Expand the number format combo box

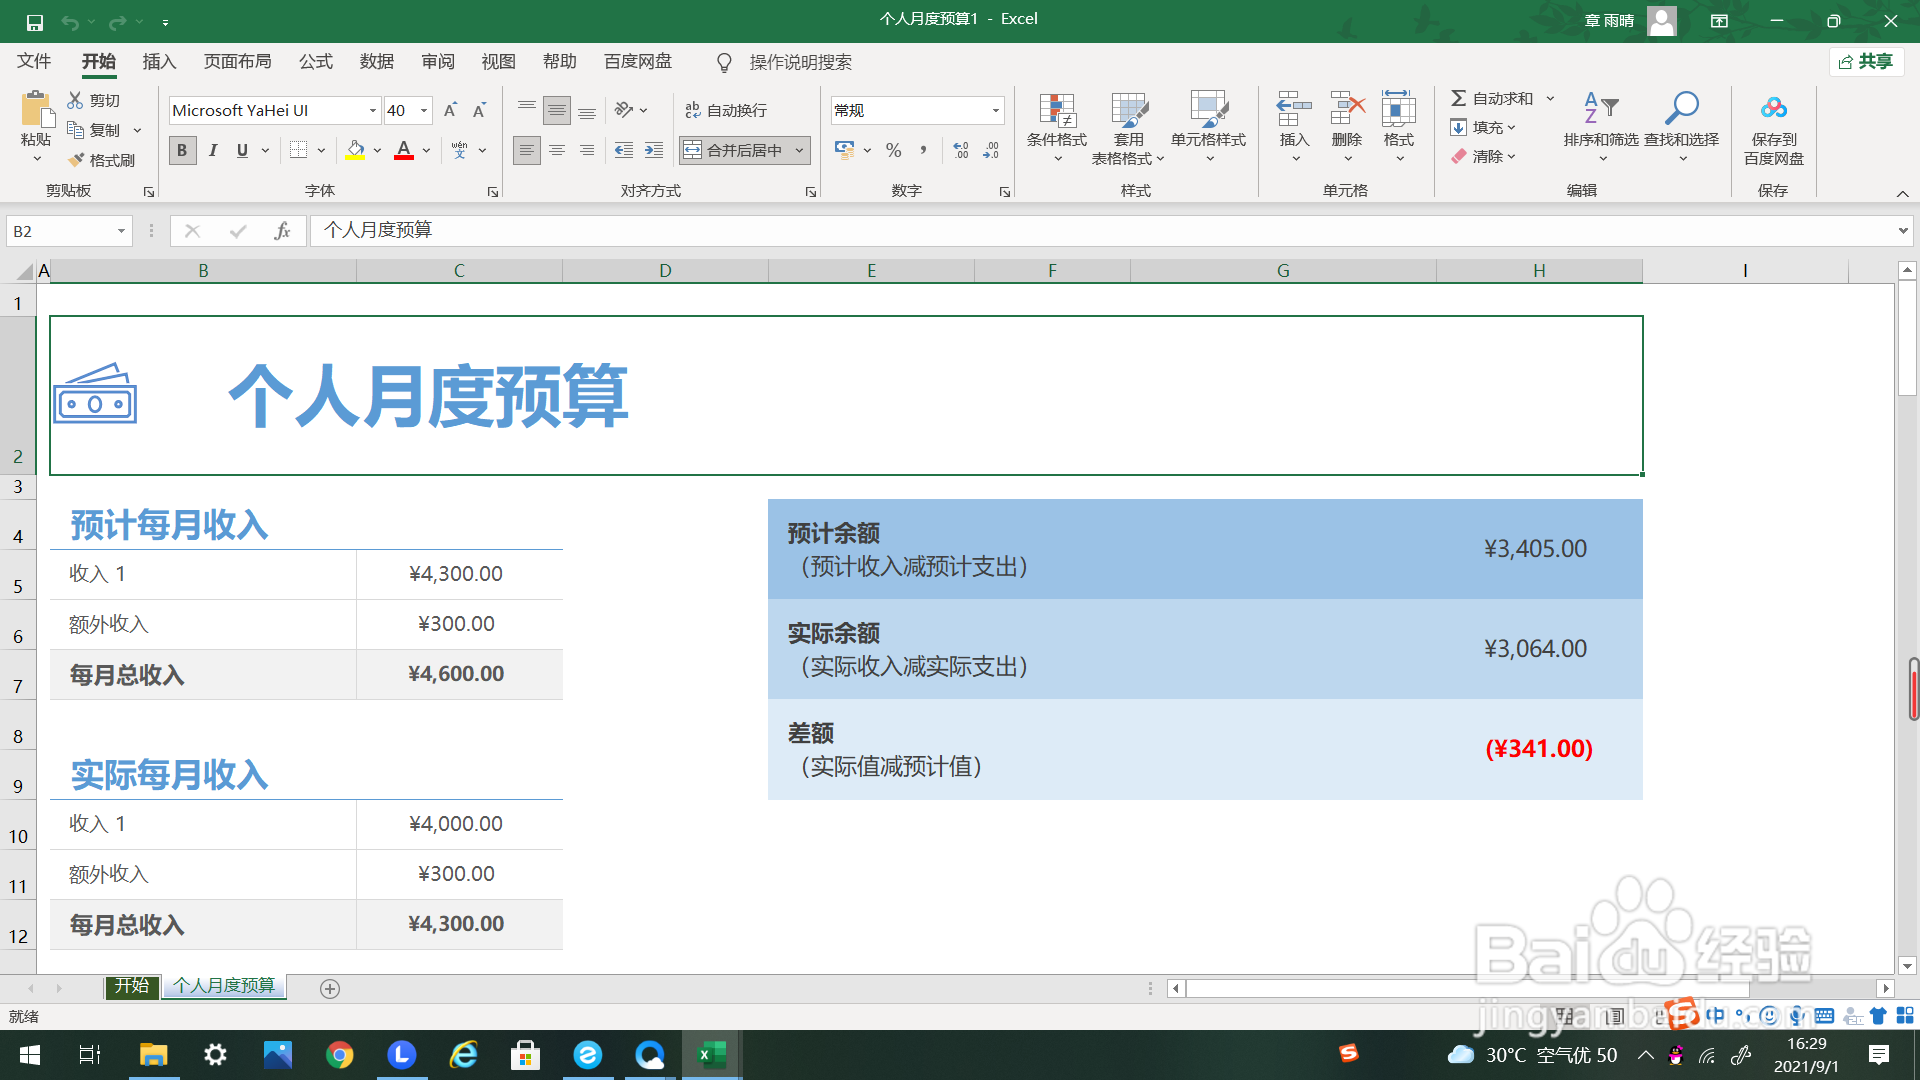pos(995,110)
